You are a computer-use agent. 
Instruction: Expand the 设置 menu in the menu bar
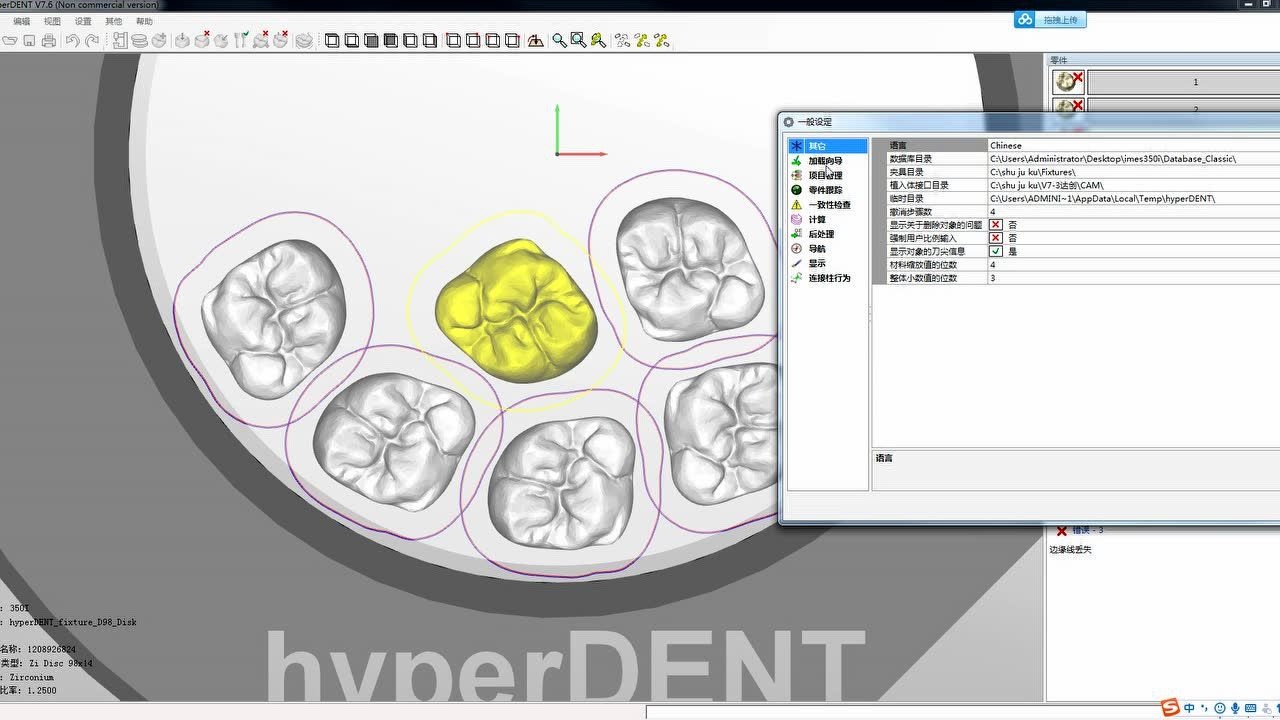point(84,20)
